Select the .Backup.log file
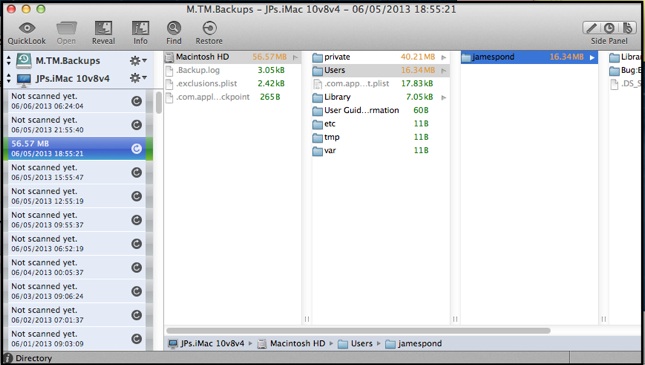 pyautogui.click(x=232, y=70)
